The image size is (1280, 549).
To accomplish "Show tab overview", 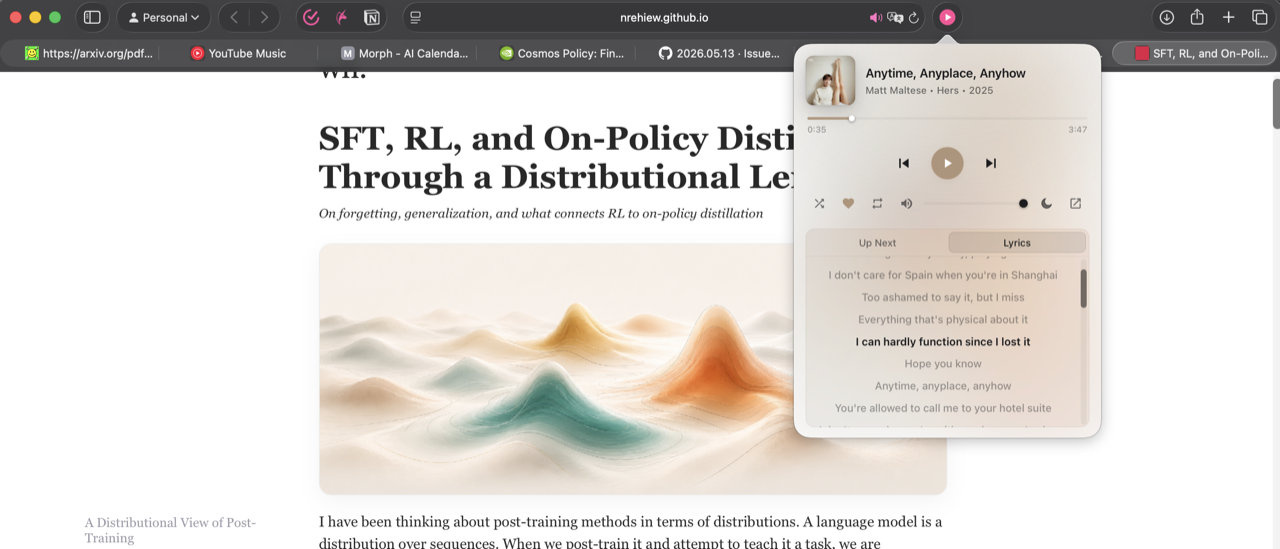I will click(x=1260, y=17).
